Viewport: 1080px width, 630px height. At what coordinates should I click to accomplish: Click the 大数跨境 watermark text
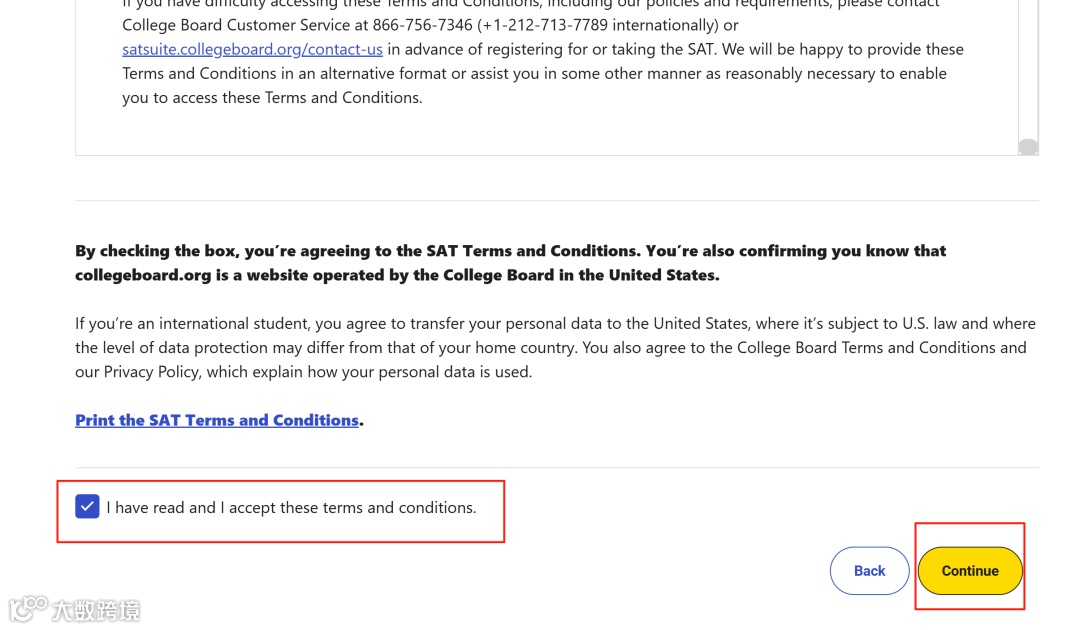click(x=97, y=609)
